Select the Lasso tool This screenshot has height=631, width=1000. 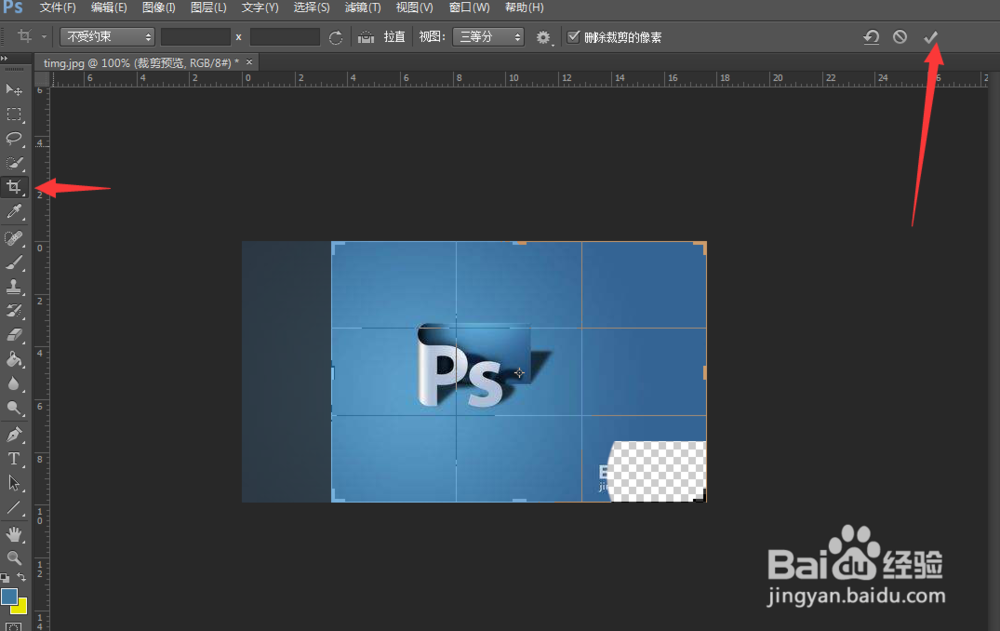13,138
